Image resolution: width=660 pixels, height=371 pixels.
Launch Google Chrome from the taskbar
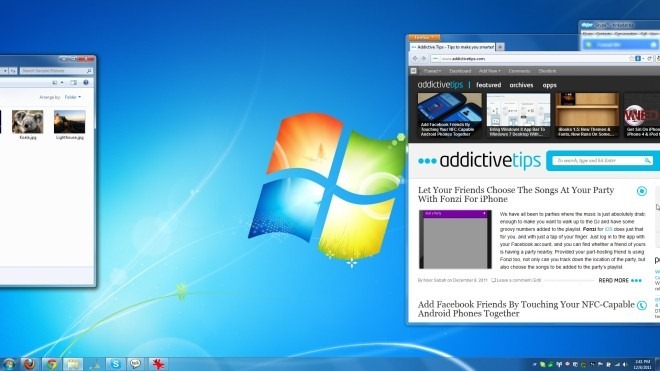coord(51,364)
